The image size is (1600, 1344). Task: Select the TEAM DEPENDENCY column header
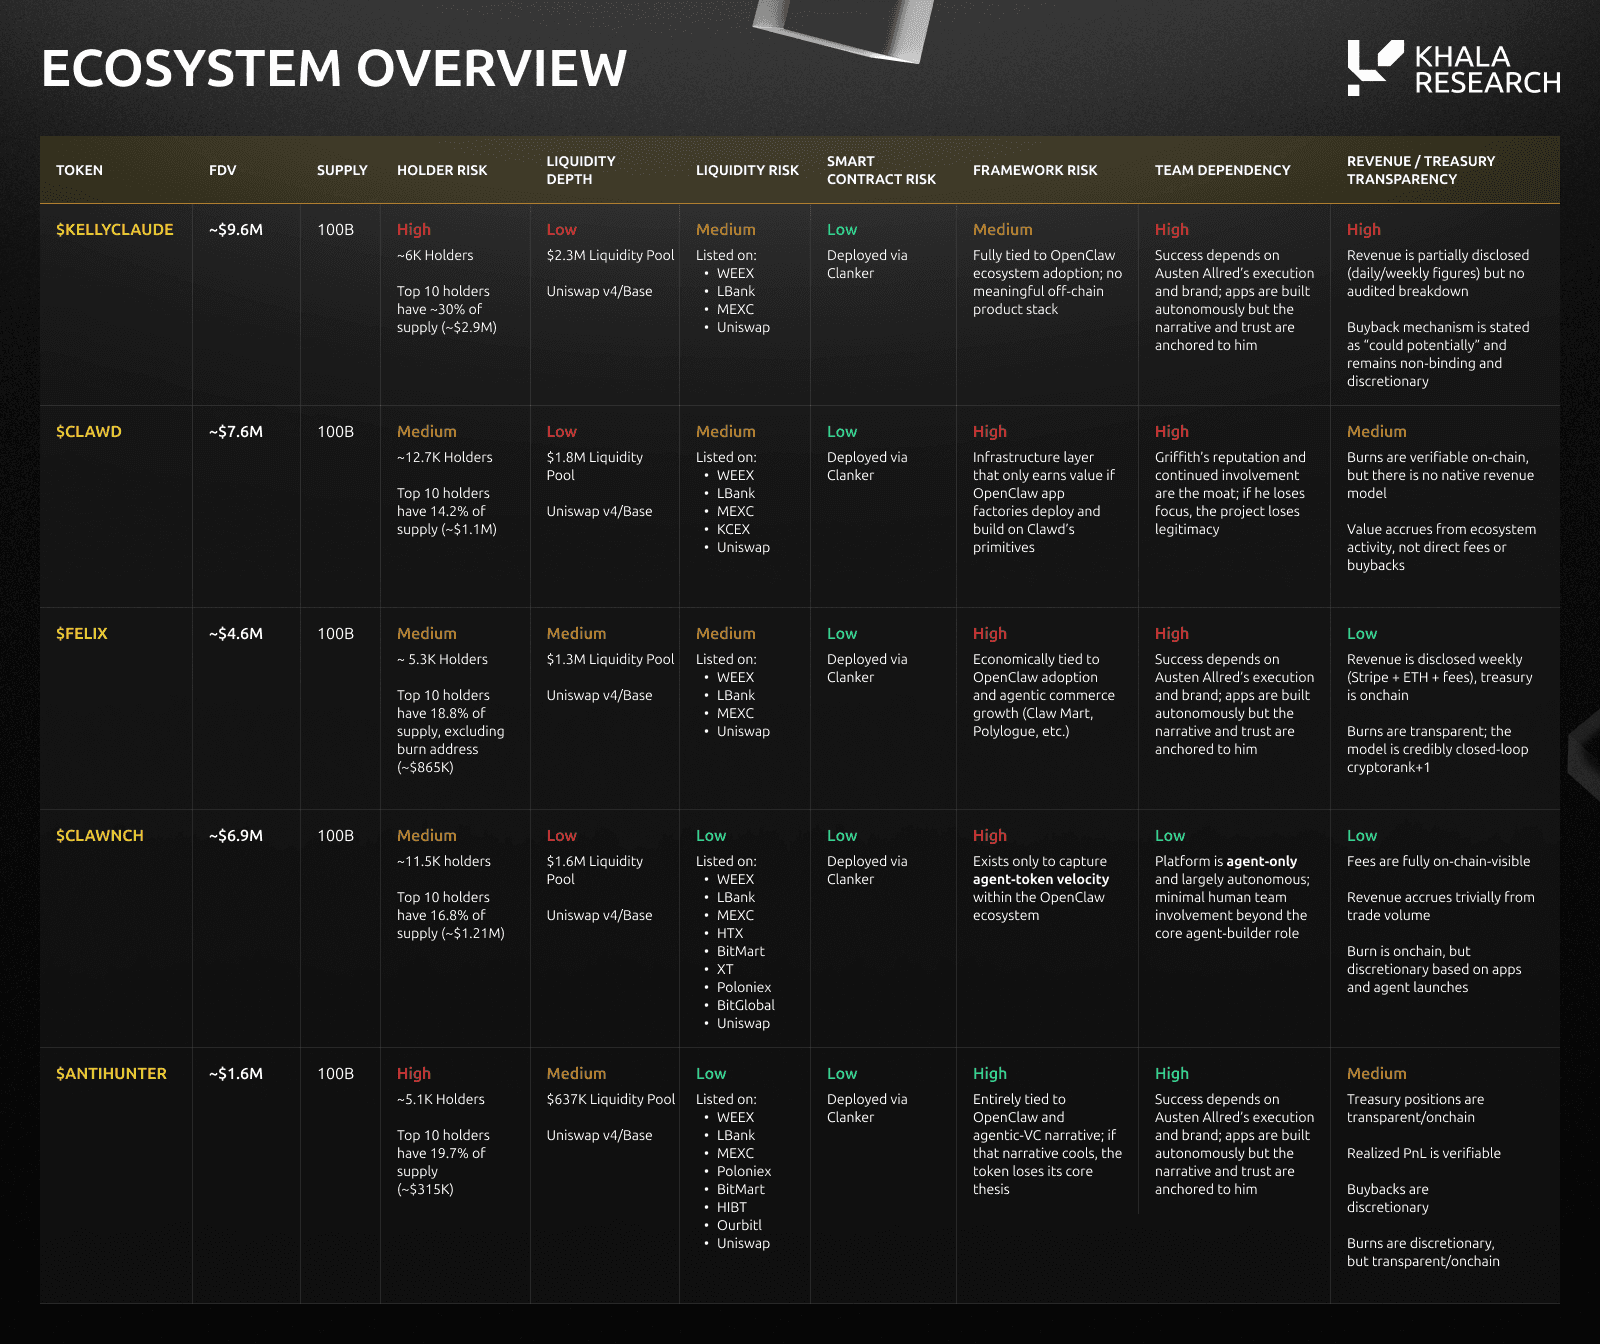(x=1222, y=170)
